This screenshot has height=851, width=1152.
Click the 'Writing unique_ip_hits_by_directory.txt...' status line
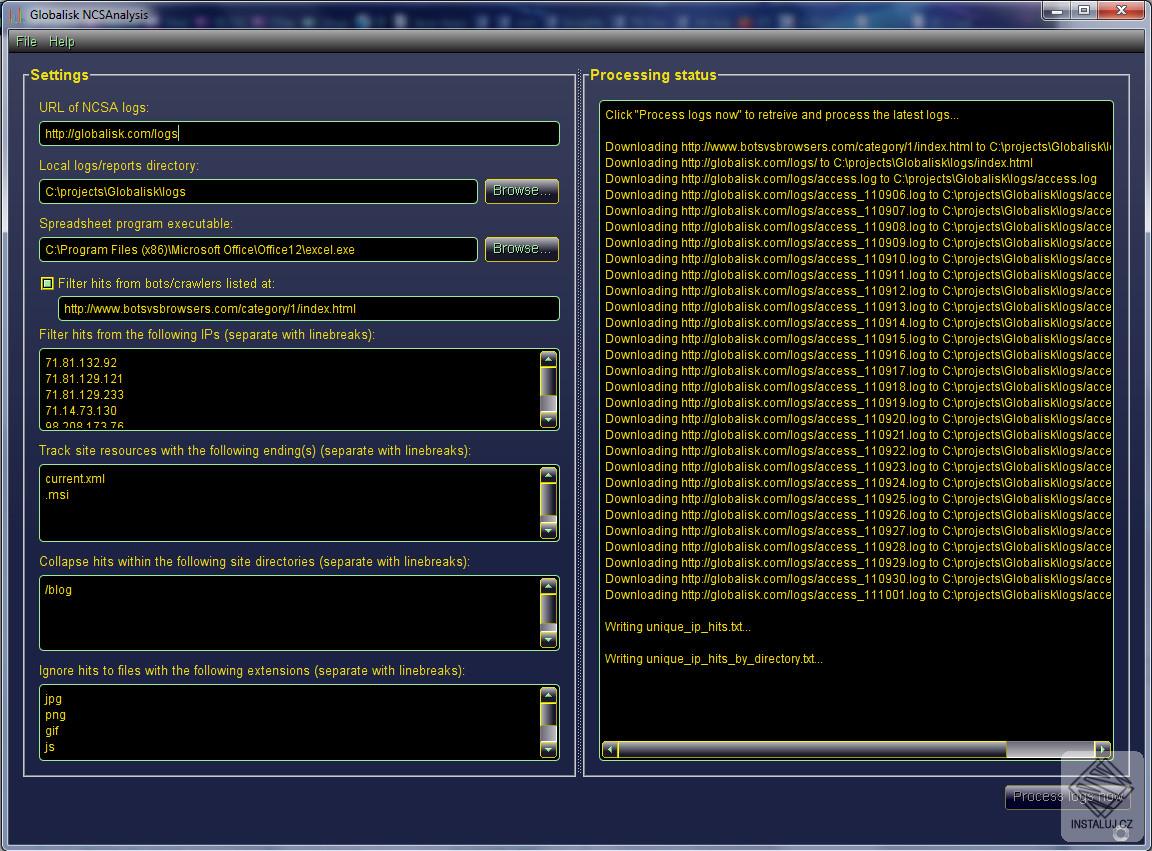713,659
